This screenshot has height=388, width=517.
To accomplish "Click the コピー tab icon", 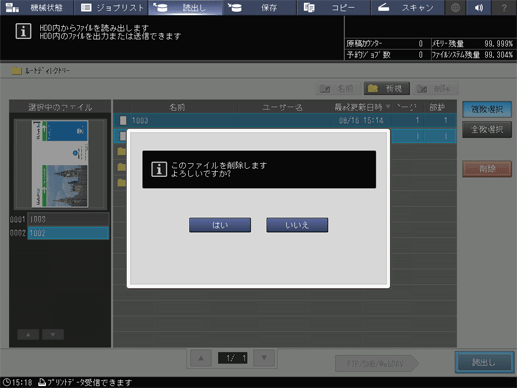I will 309,7.
